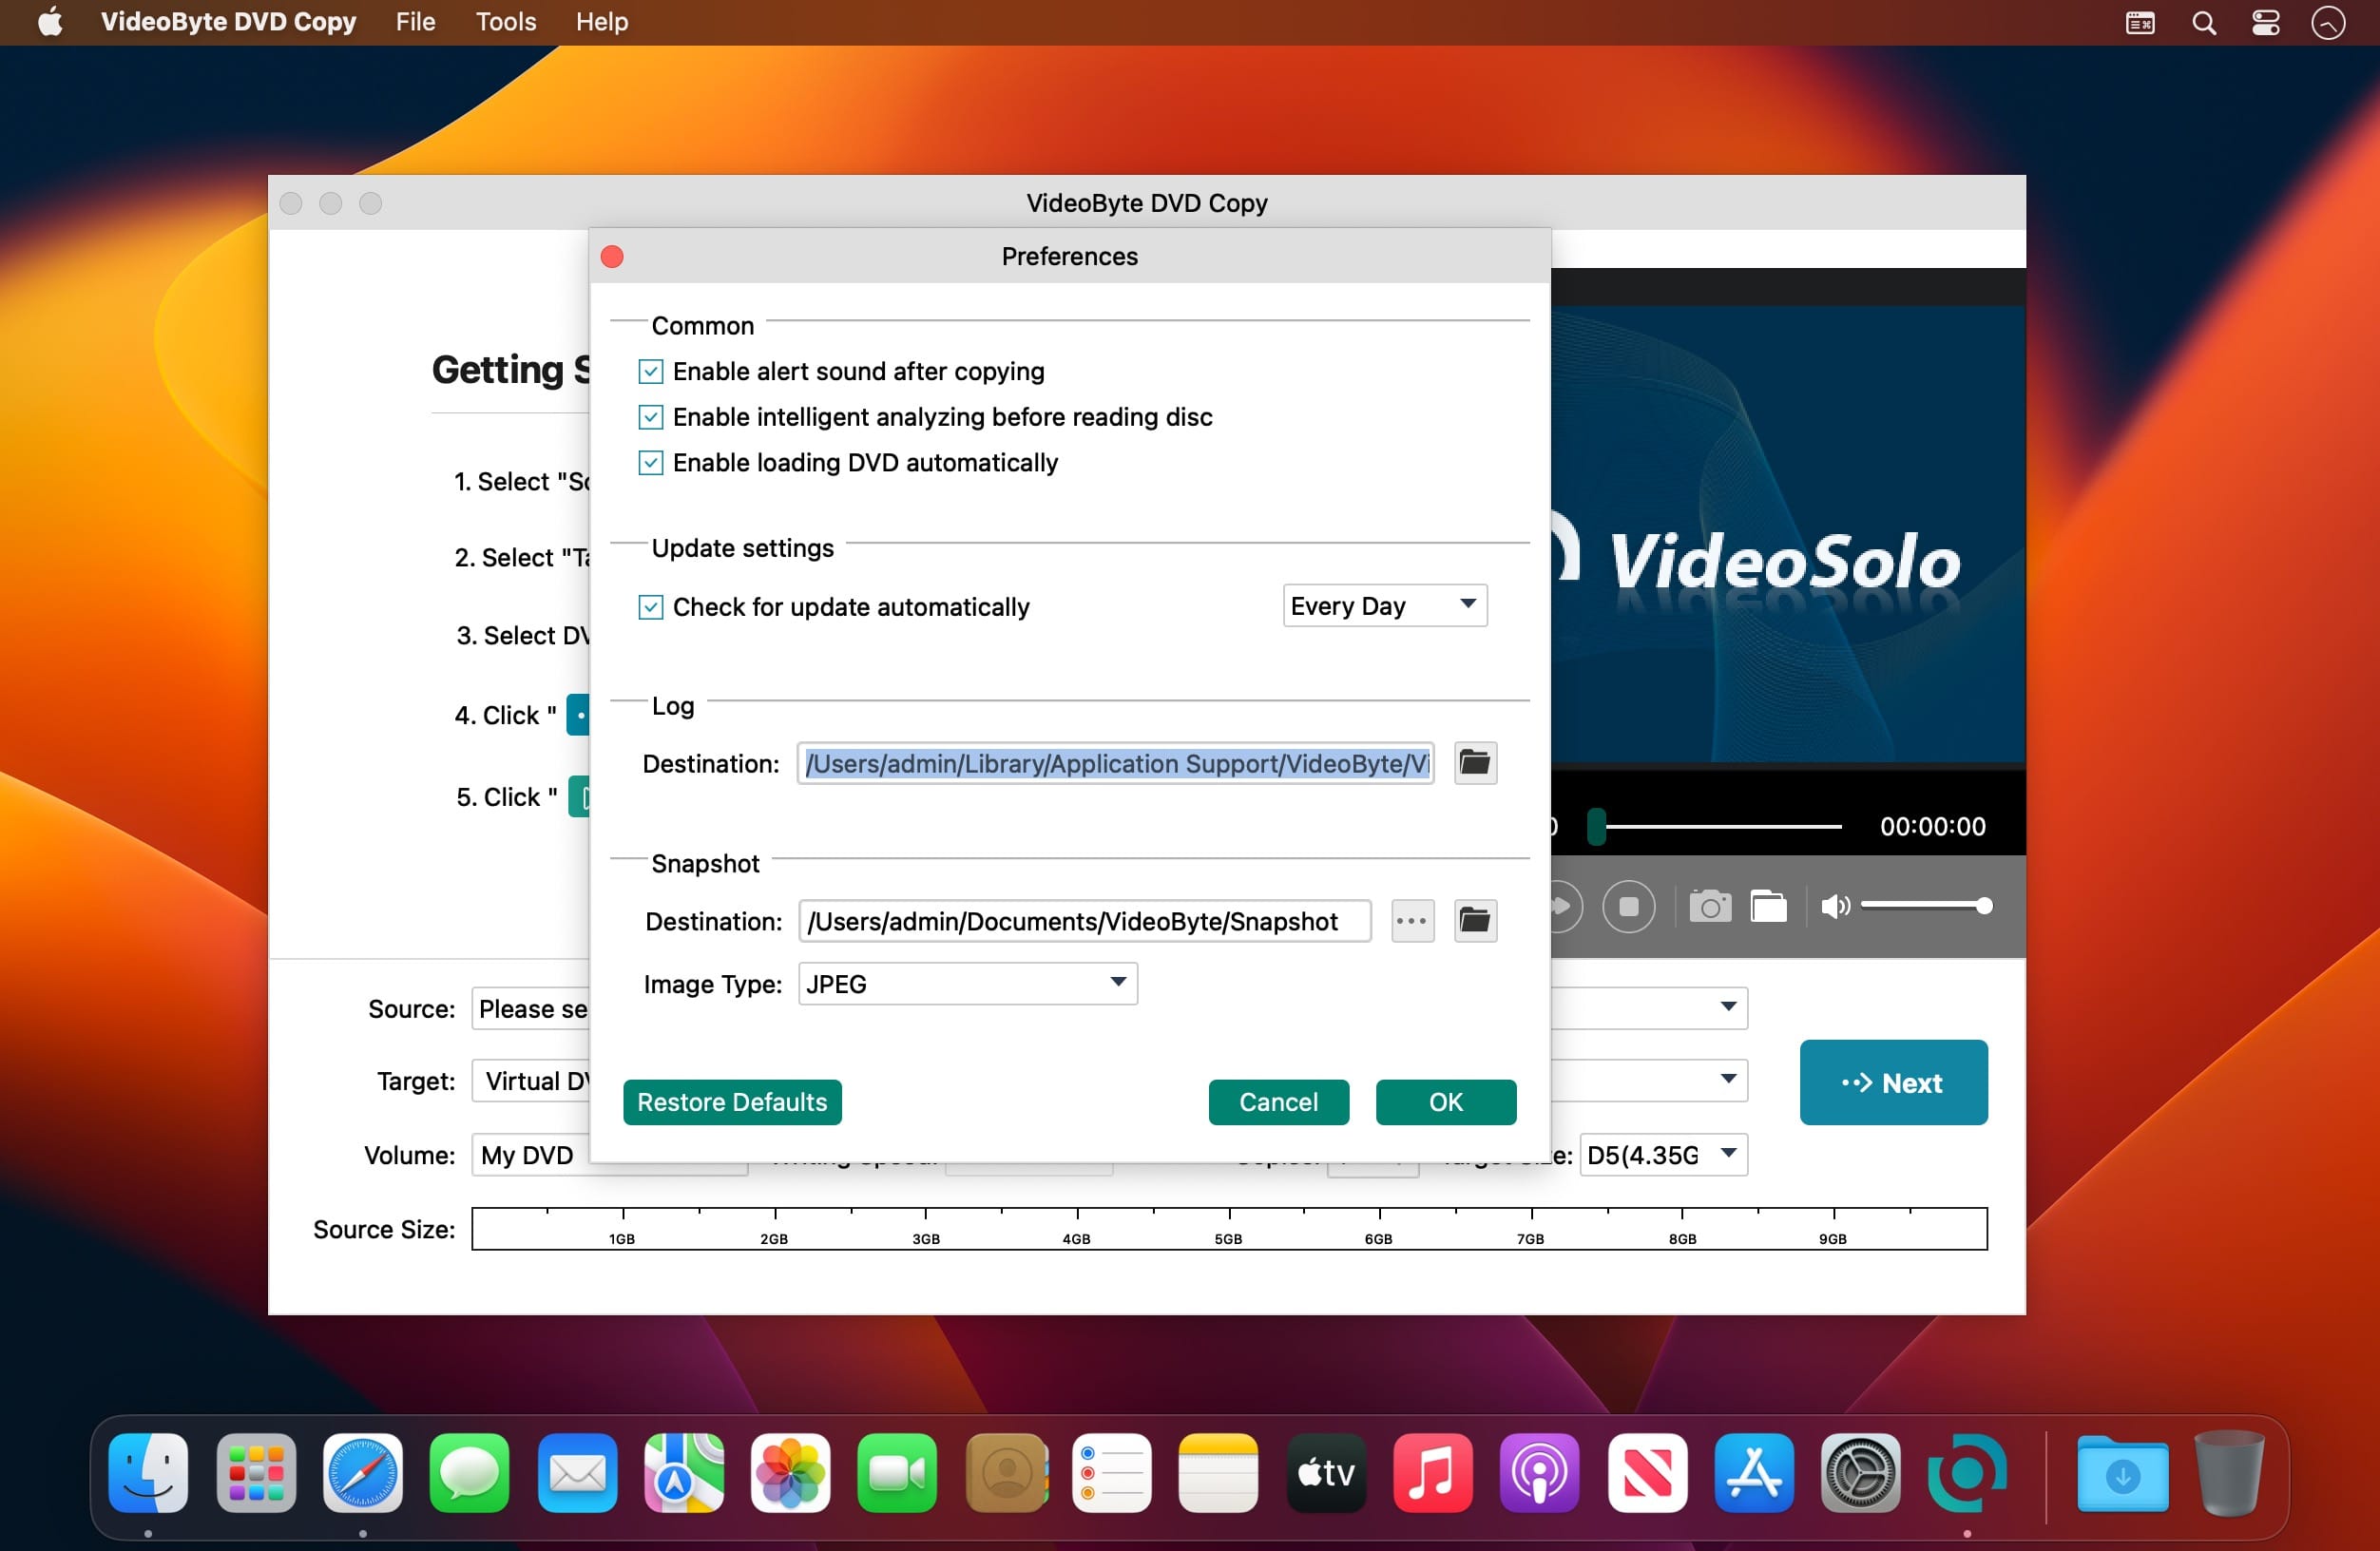
Task: Mute the preview volume speaker icon
Action: (1835, 906)
